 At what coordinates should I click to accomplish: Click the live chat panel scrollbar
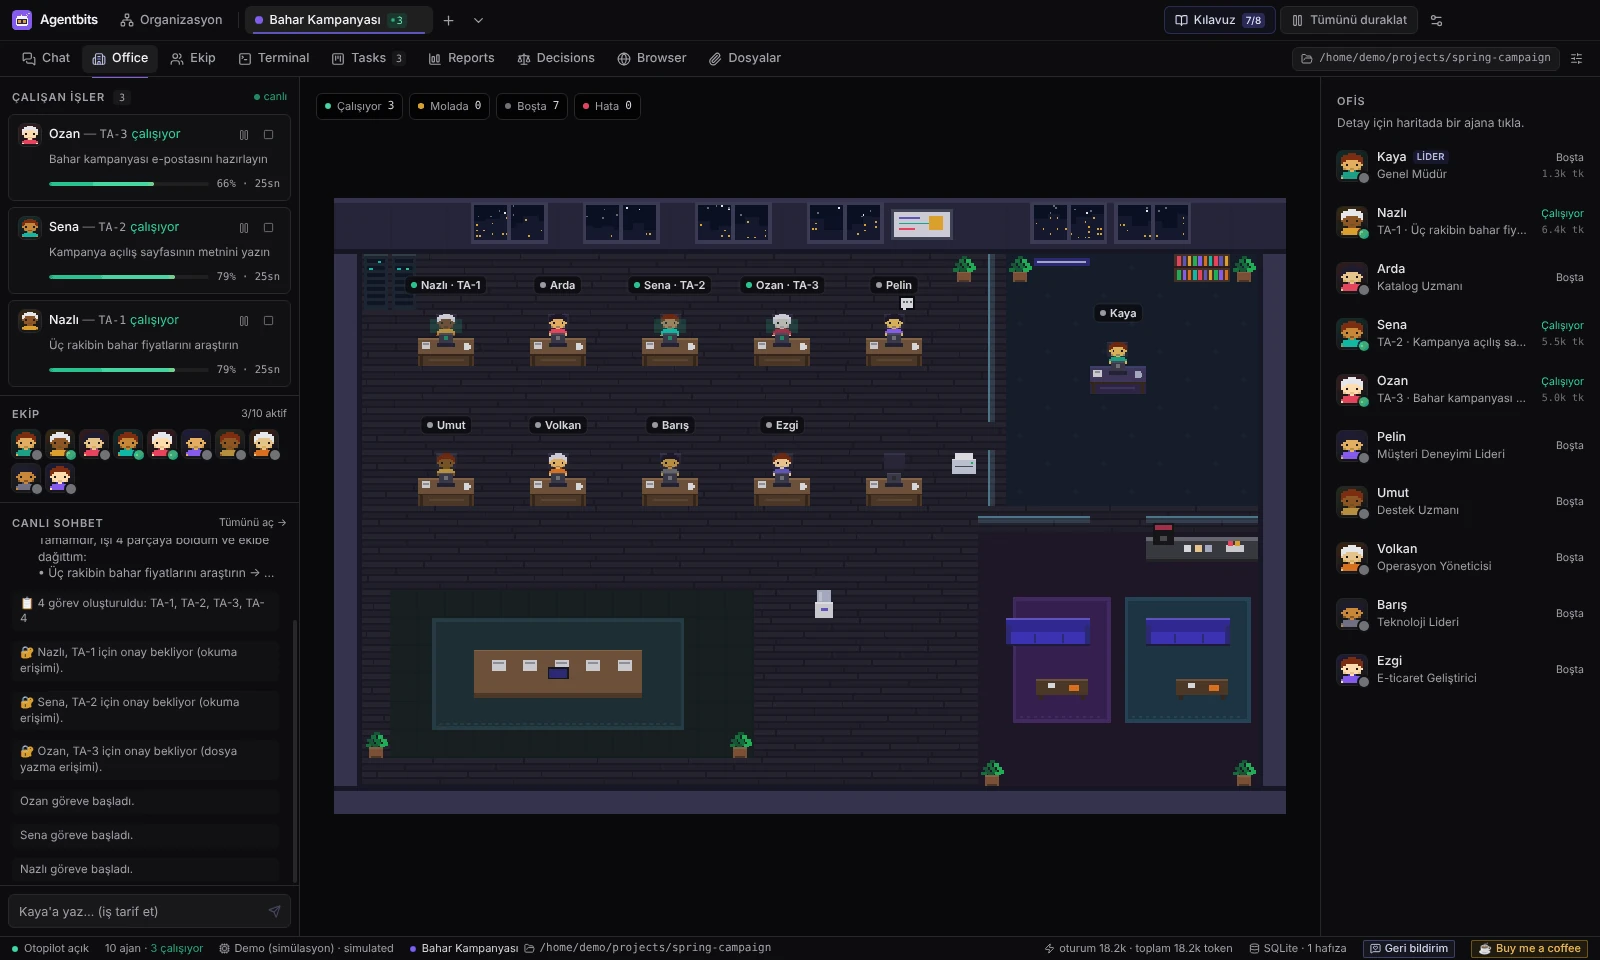coord(295,750)
